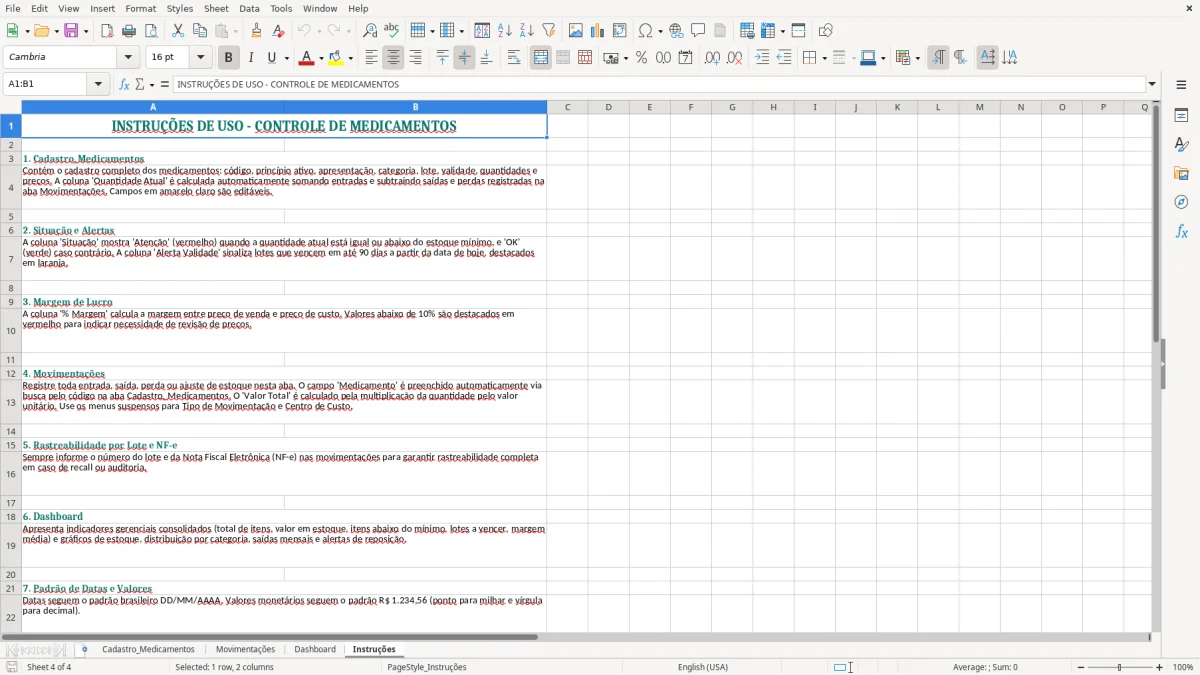Screen dimensions: 1200x675
Task: Open the Sheet menu
Action: pos(217,8)
